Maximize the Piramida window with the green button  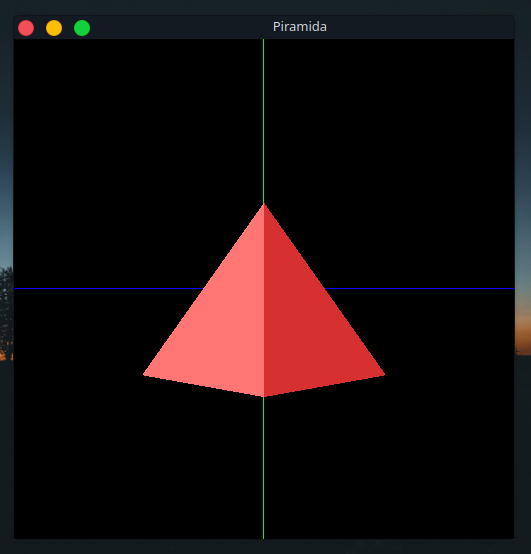click(82, 28)
